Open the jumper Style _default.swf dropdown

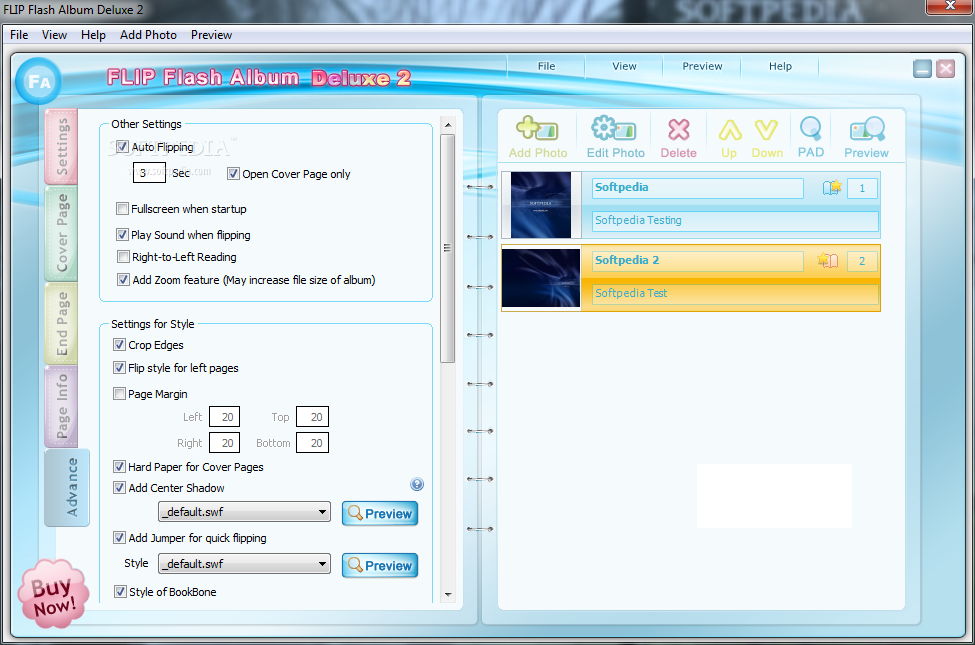coord(244,564)
